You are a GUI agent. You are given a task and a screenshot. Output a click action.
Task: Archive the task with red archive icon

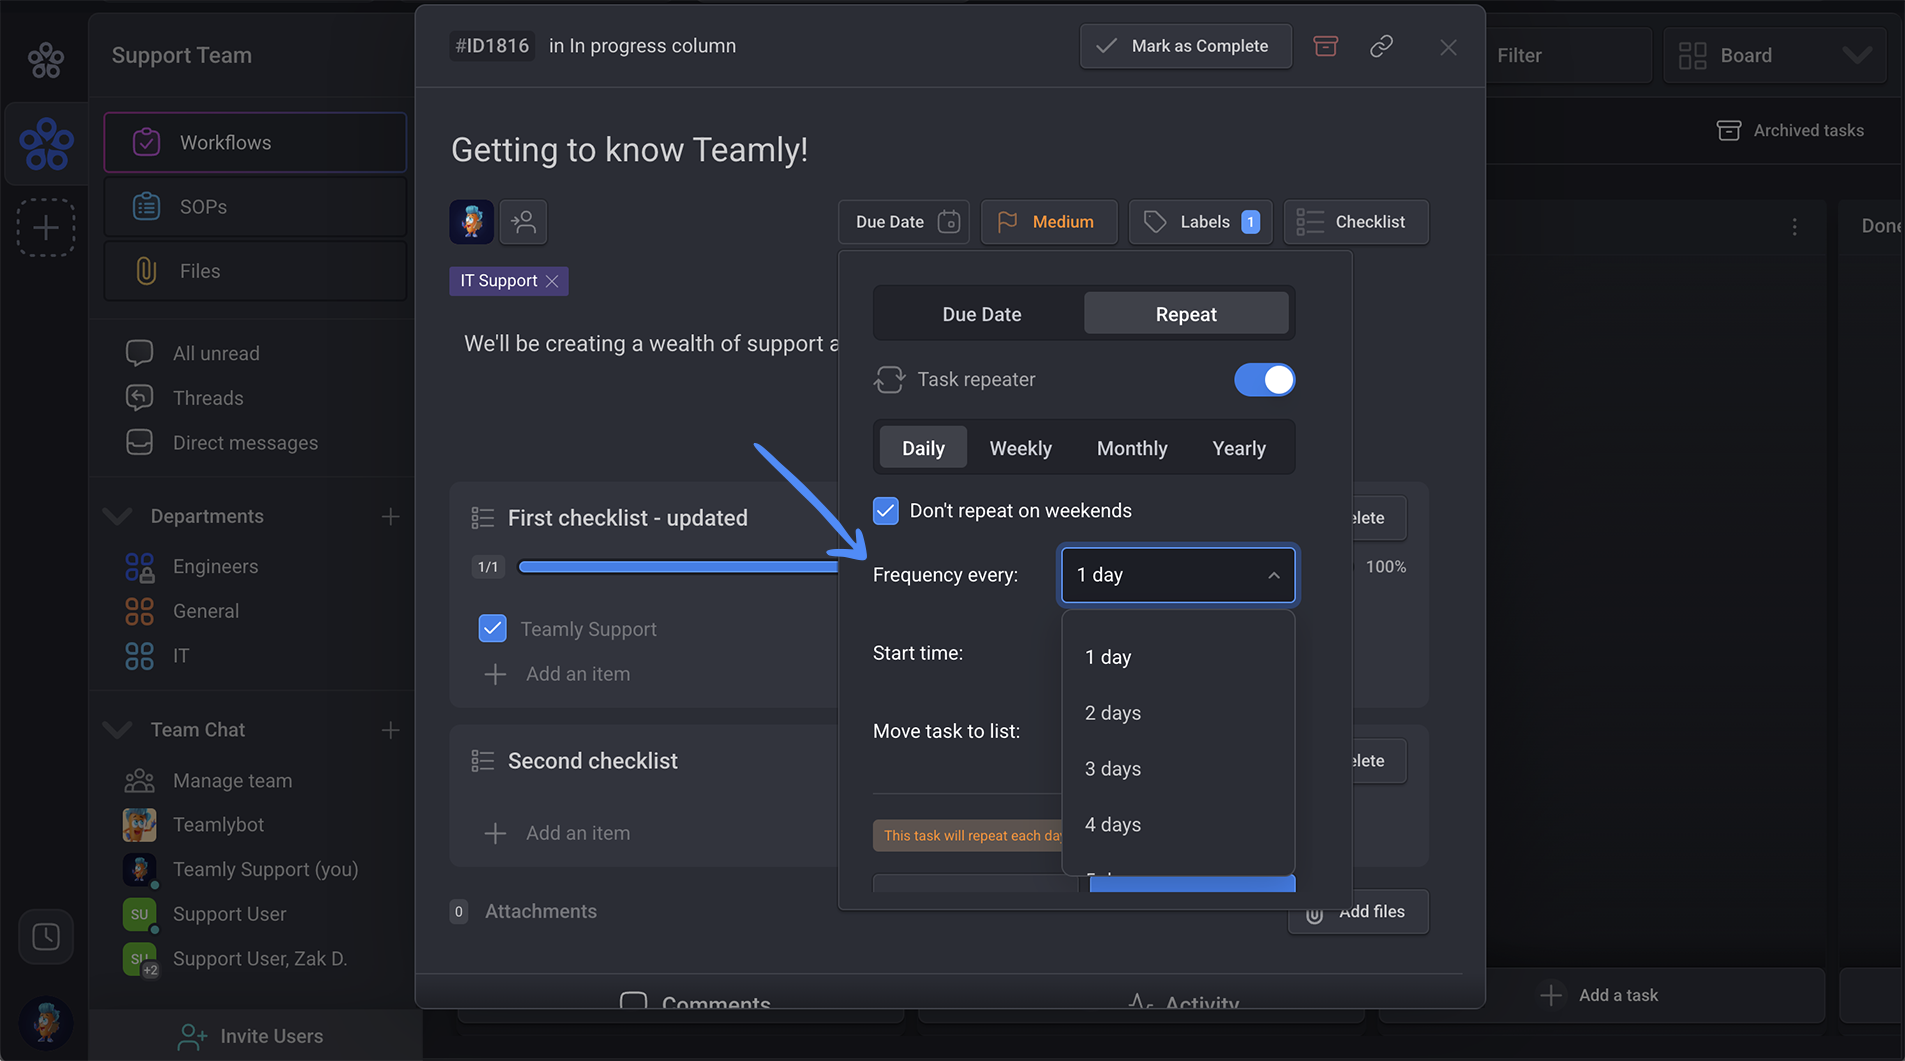coord(1325,46)
